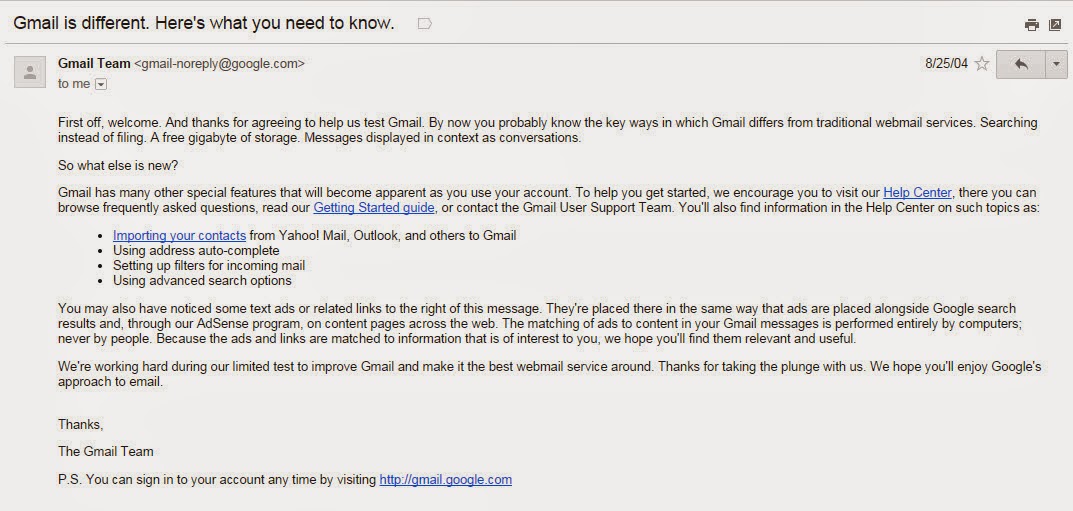1073x511 pixels.
Task: Click the 8/25/04 message date
Action: [x=946, y=64]
